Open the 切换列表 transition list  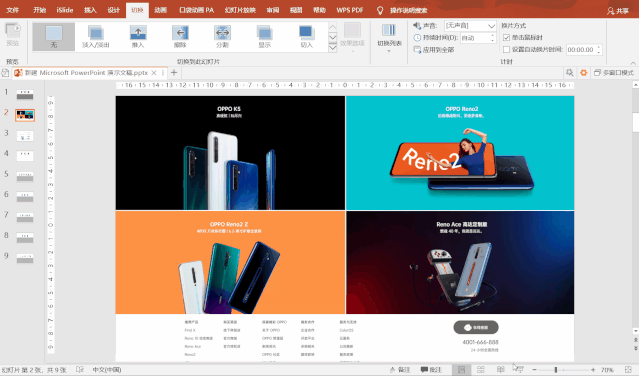pyautogui.click(x=389, y=37)
